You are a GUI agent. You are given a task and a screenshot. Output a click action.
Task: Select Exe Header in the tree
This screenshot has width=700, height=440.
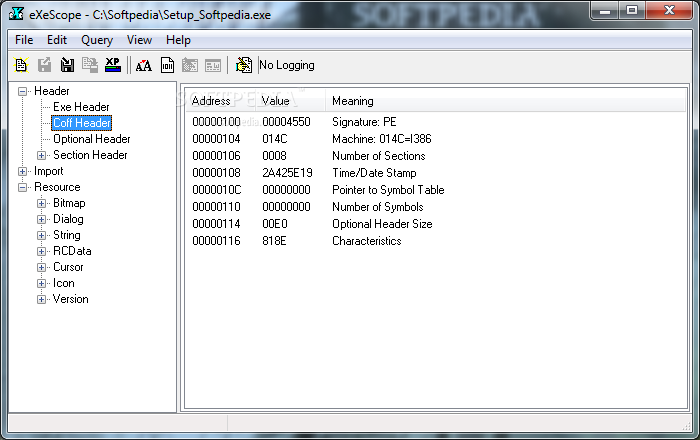pos(81,107)
